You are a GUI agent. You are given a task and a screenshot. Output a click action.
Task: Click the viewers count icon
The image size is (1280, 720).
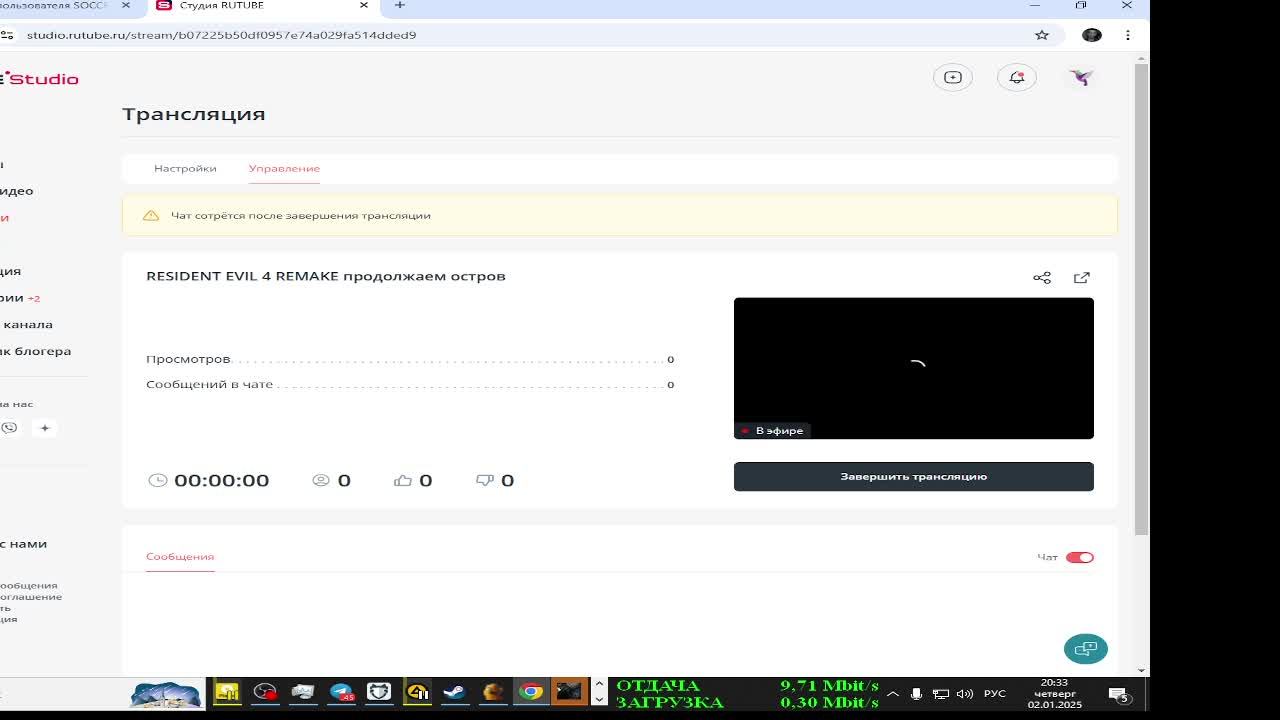[x=321, y=480]
